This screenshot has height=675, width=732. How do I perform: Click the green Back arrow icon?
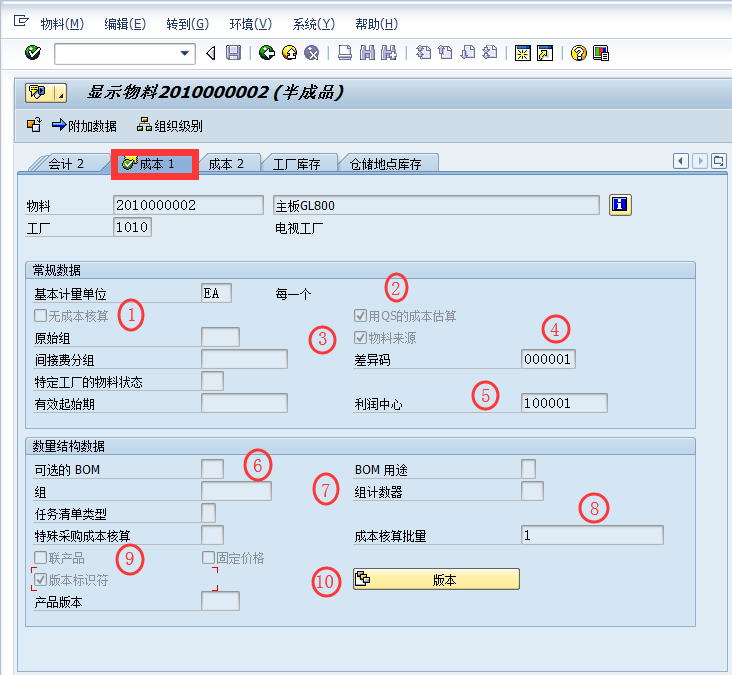point(267,53)
